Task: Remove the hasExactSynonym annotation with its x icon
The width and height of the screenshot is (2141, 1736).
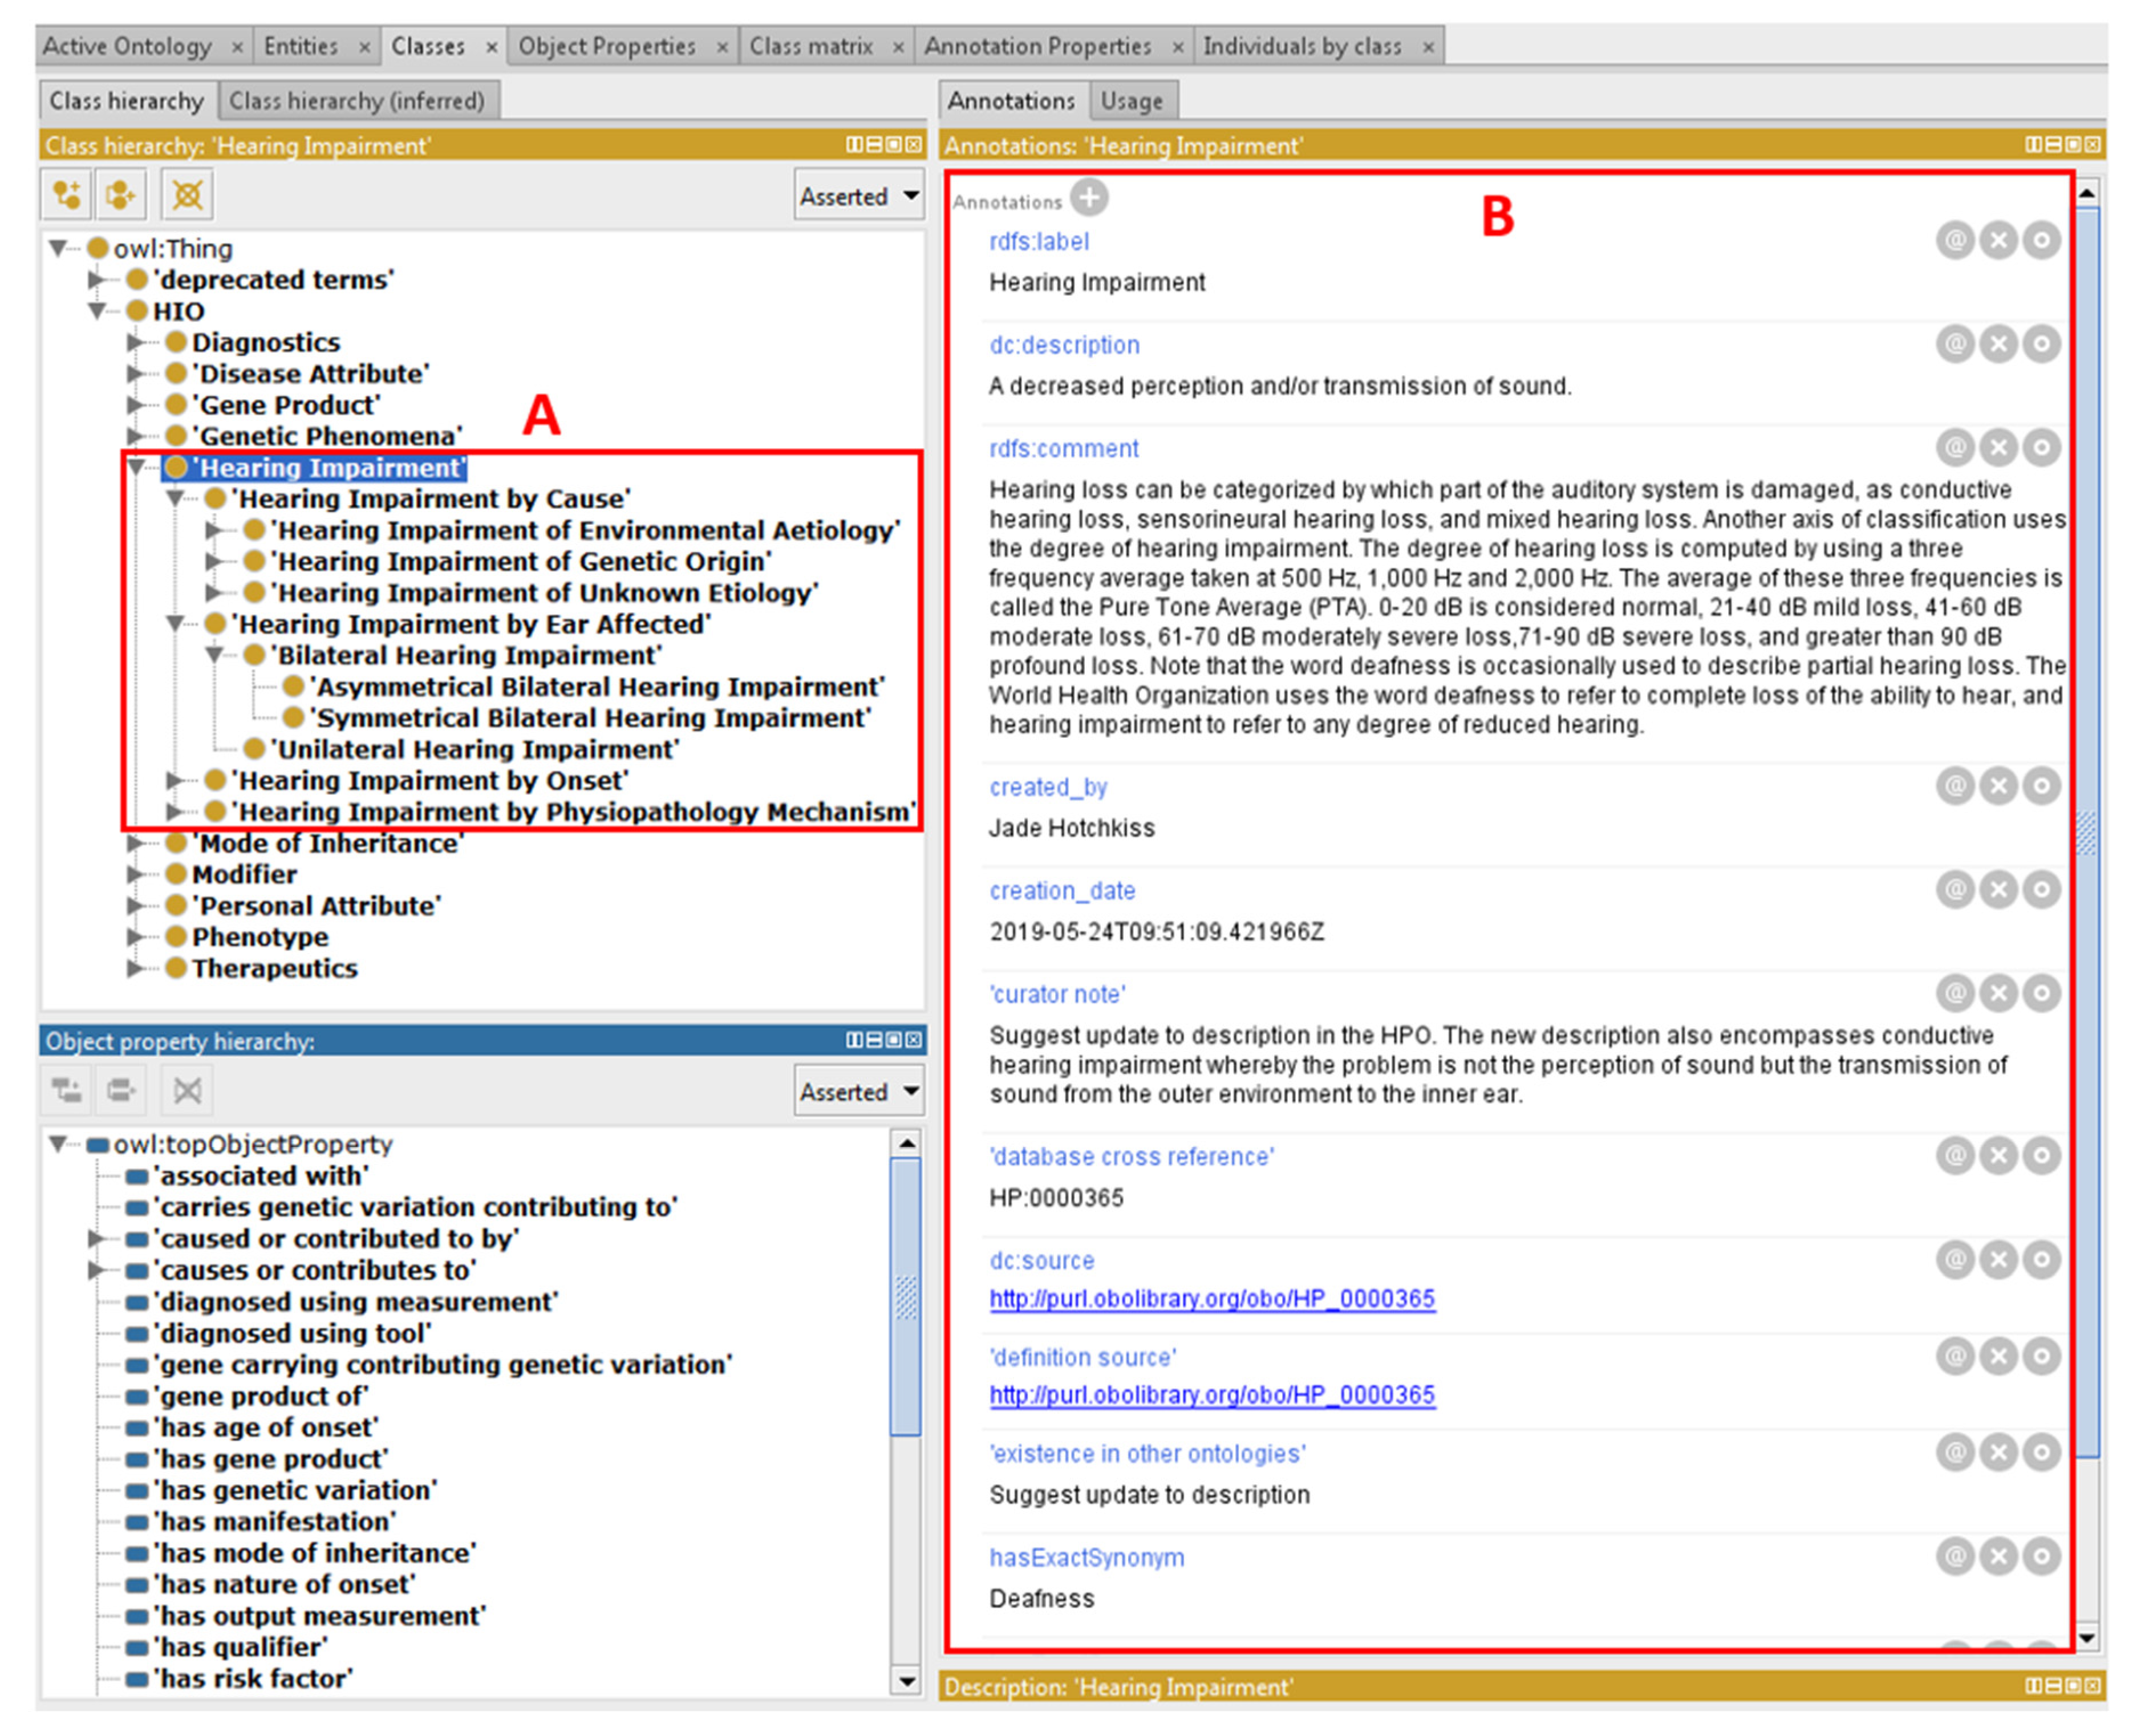Action: coord(1998,1556)
